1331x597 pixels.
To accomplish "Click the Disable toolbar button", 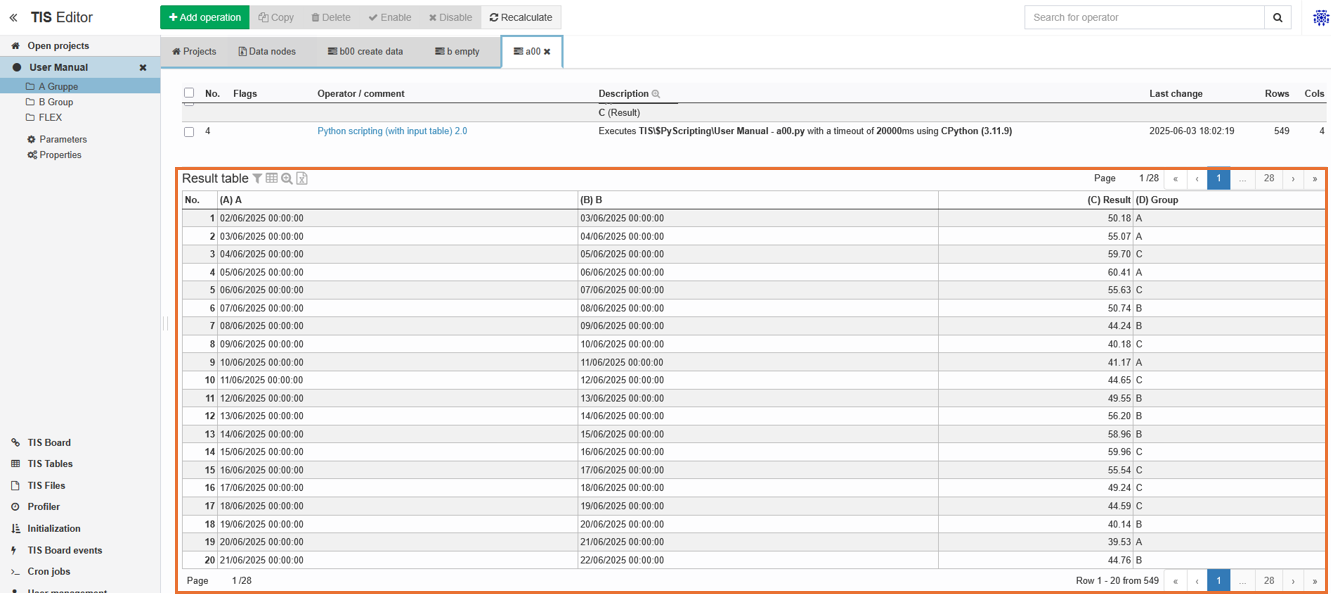I will pyautogui.click(x=450, y=17).
